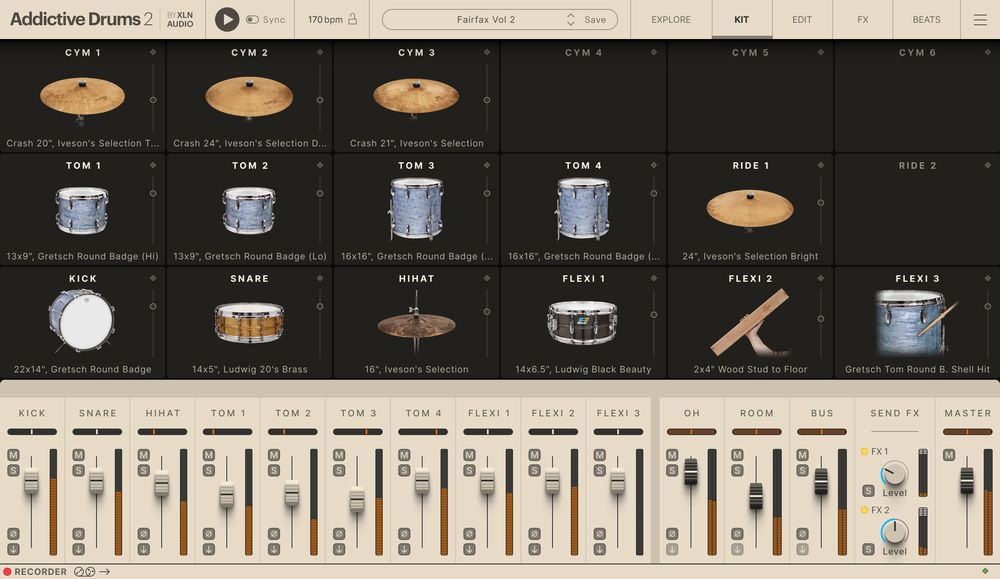Screen dimensions: 1000x579
Task: Phase-invert the Kick channel
Action: [x=14, y=535]
